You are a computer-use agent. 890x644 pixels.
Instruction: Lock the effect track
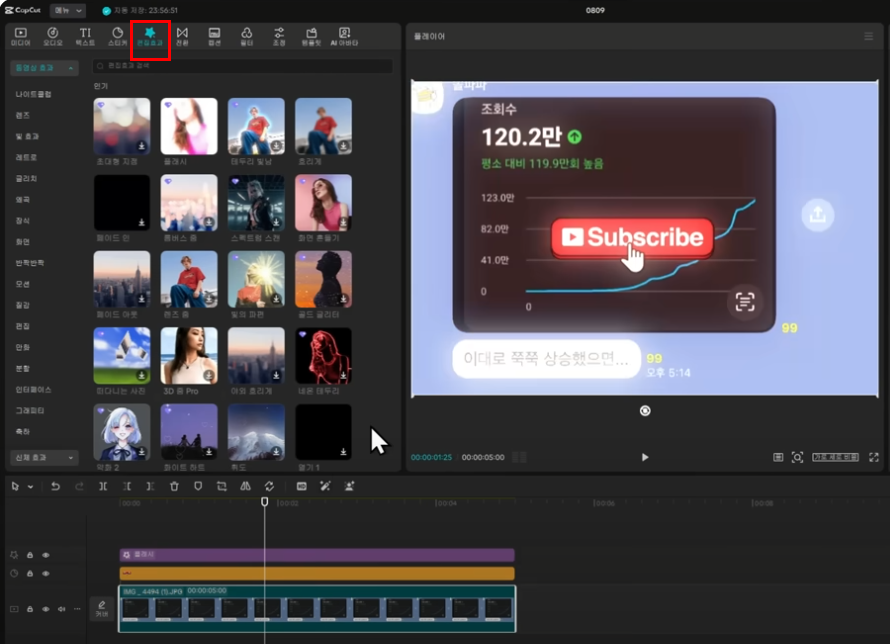[x=30, y=555]
